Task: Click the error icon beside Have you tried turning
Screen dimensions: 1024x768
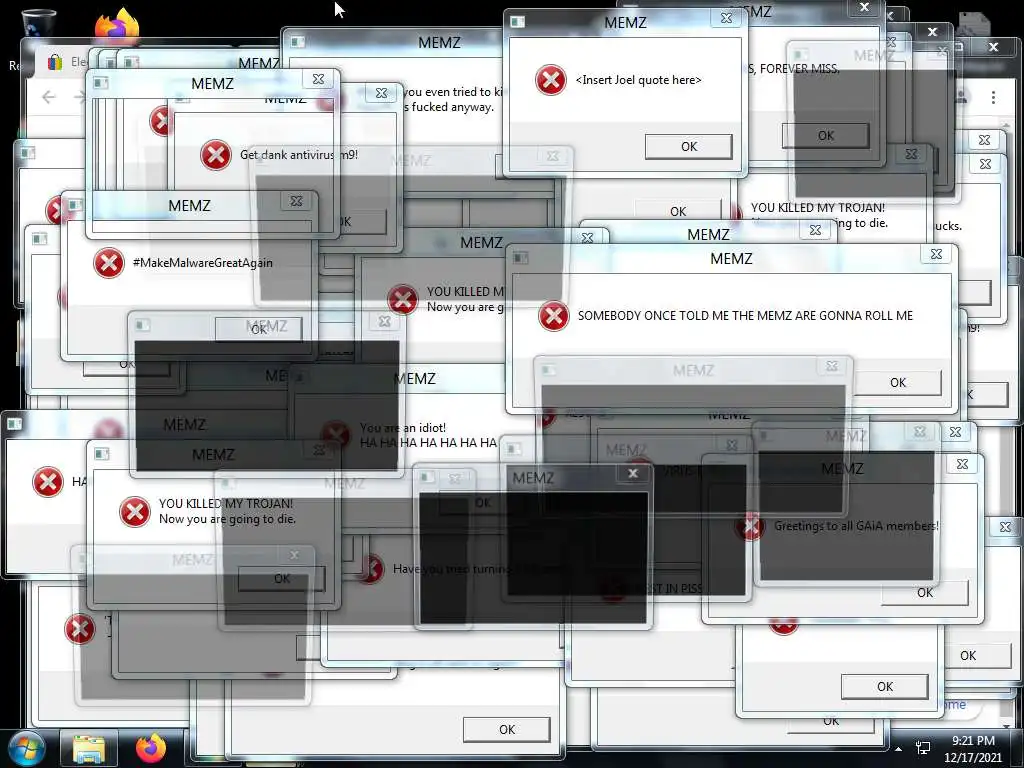Action: click(371, 569)
